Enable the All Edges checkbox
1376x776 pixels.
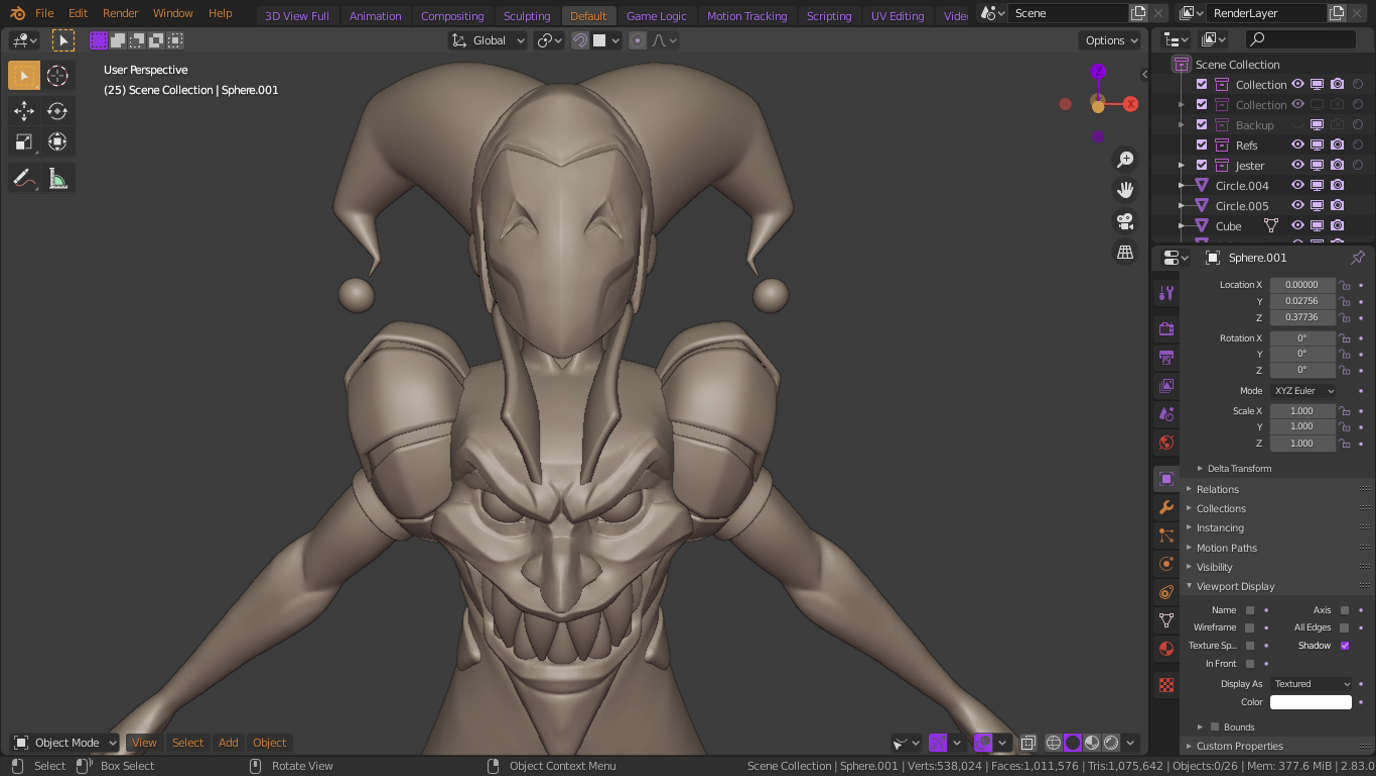(x=1345, y=628)
